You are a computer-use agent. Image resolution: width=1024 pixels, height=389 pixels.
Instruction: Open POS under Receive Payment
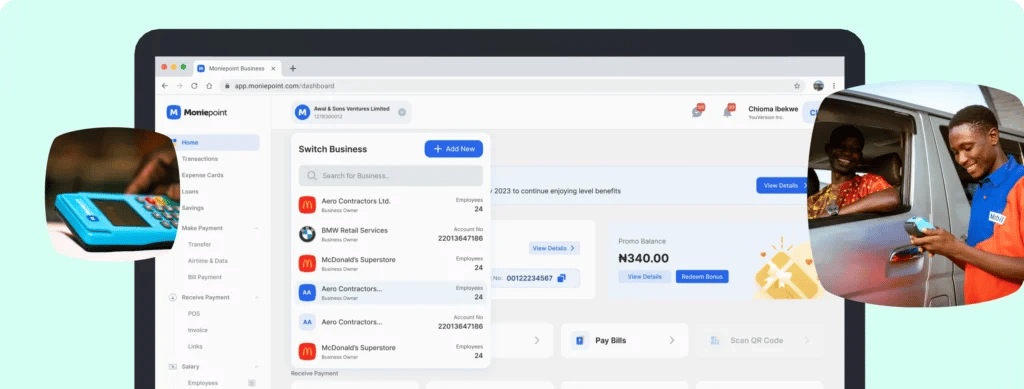pyautogui.click(x=194, y=313)
